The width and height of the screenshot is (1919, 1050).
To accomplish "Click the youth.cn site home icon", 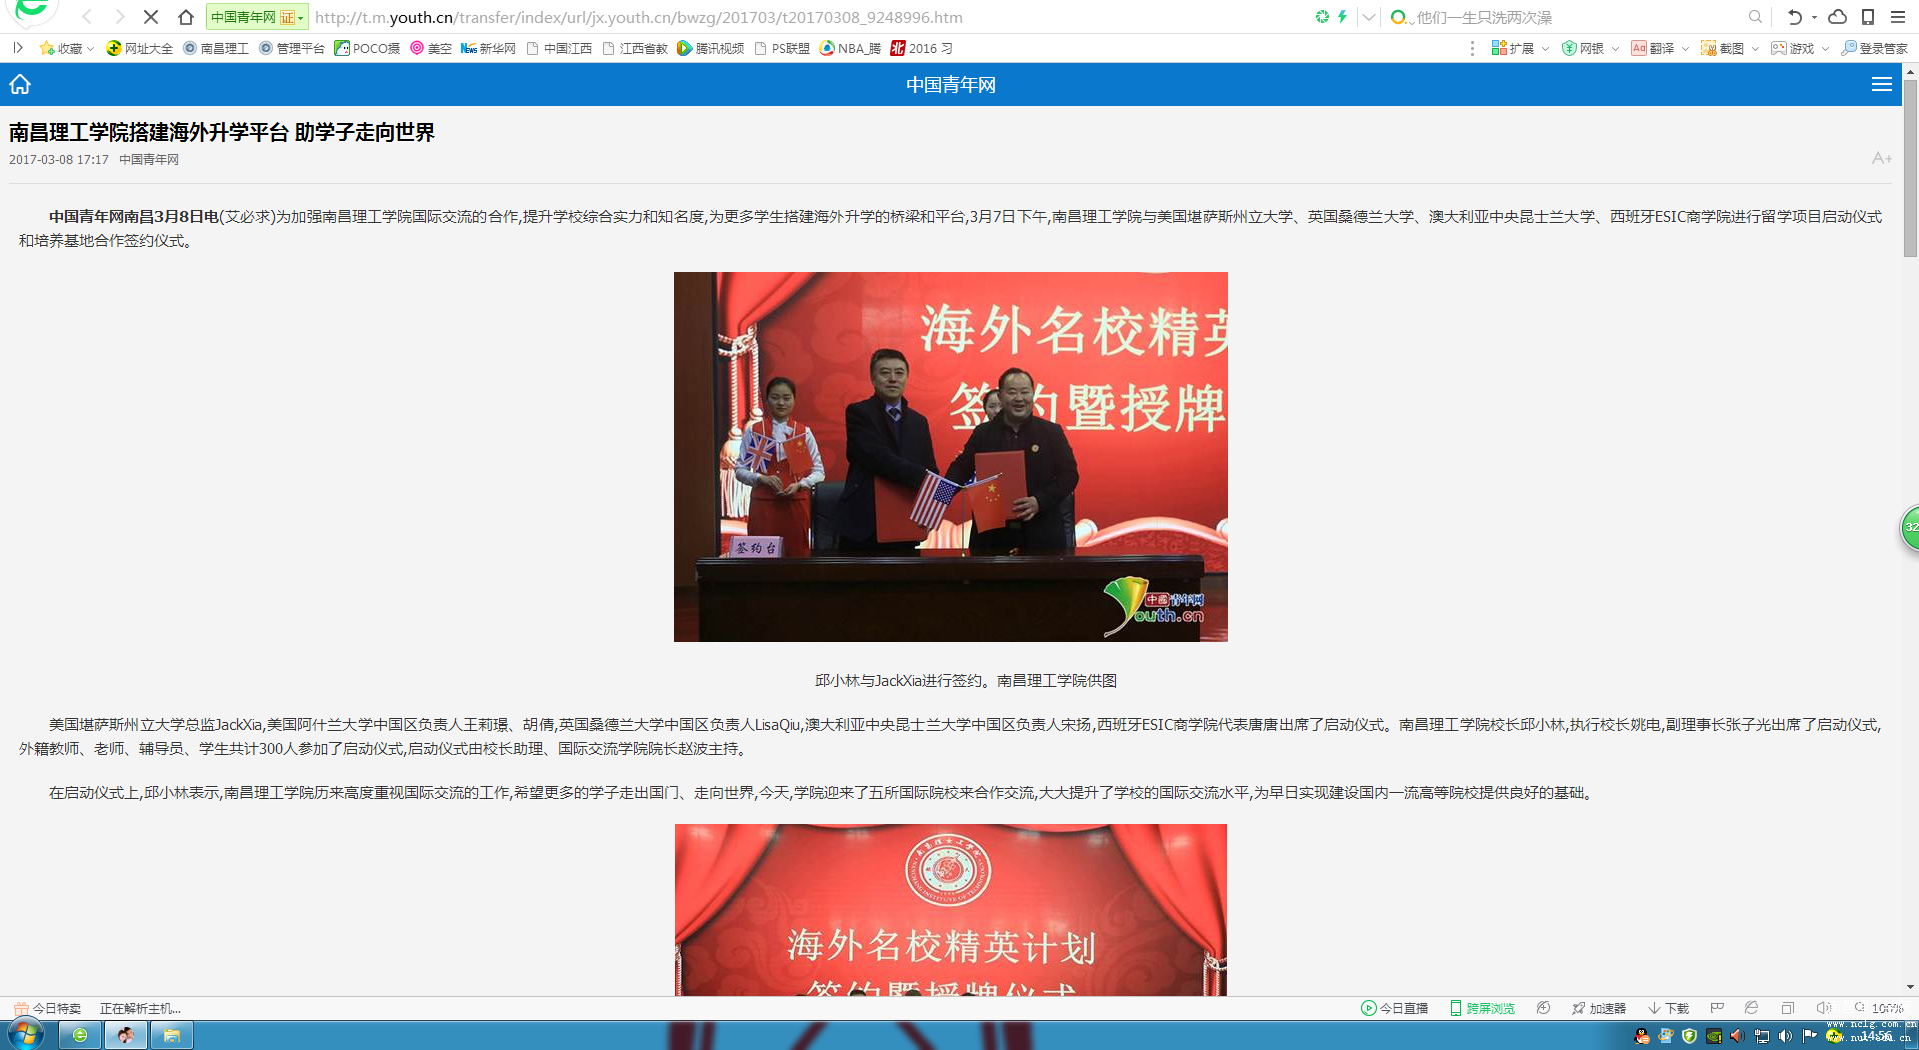I will (x=20, y=85).
